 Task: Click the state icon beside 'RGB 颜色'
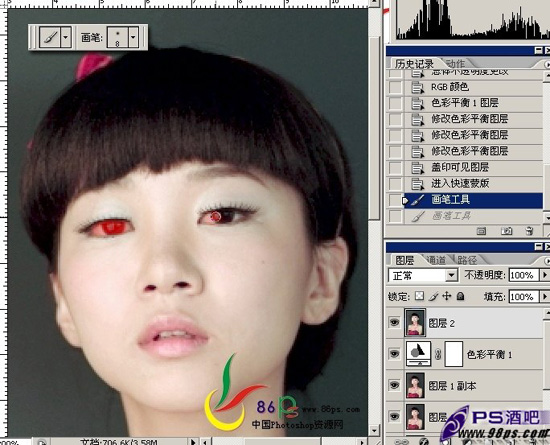[x=417, y=87]
